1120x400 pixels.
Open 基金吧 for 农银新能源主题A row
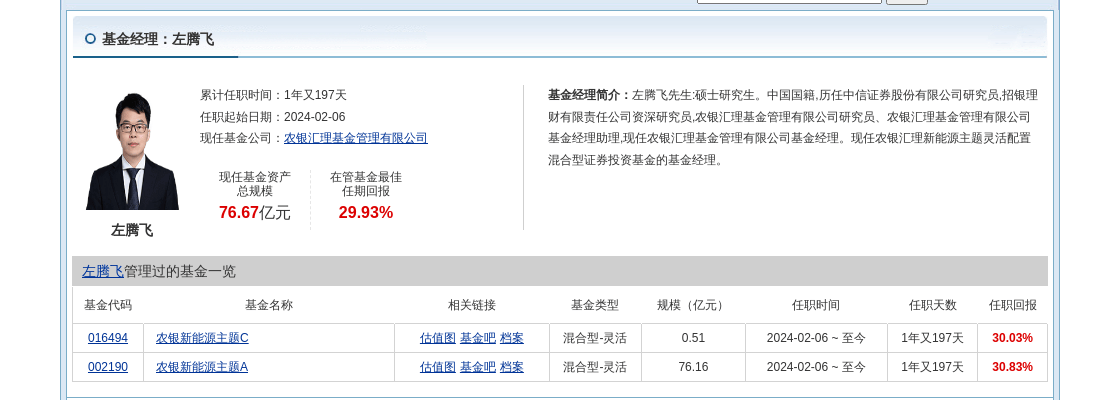478,367
